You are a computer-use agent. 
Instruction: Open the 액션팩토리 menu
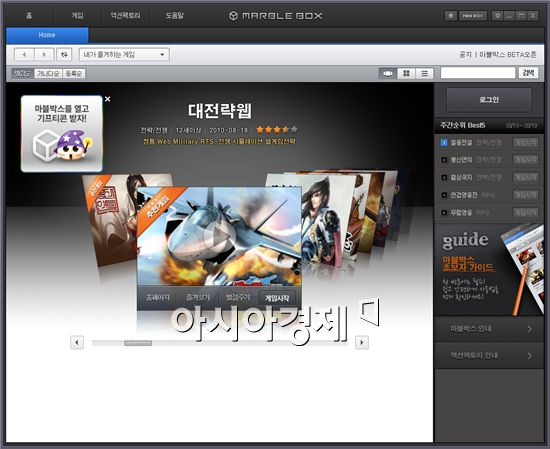[x=125, y=15]
